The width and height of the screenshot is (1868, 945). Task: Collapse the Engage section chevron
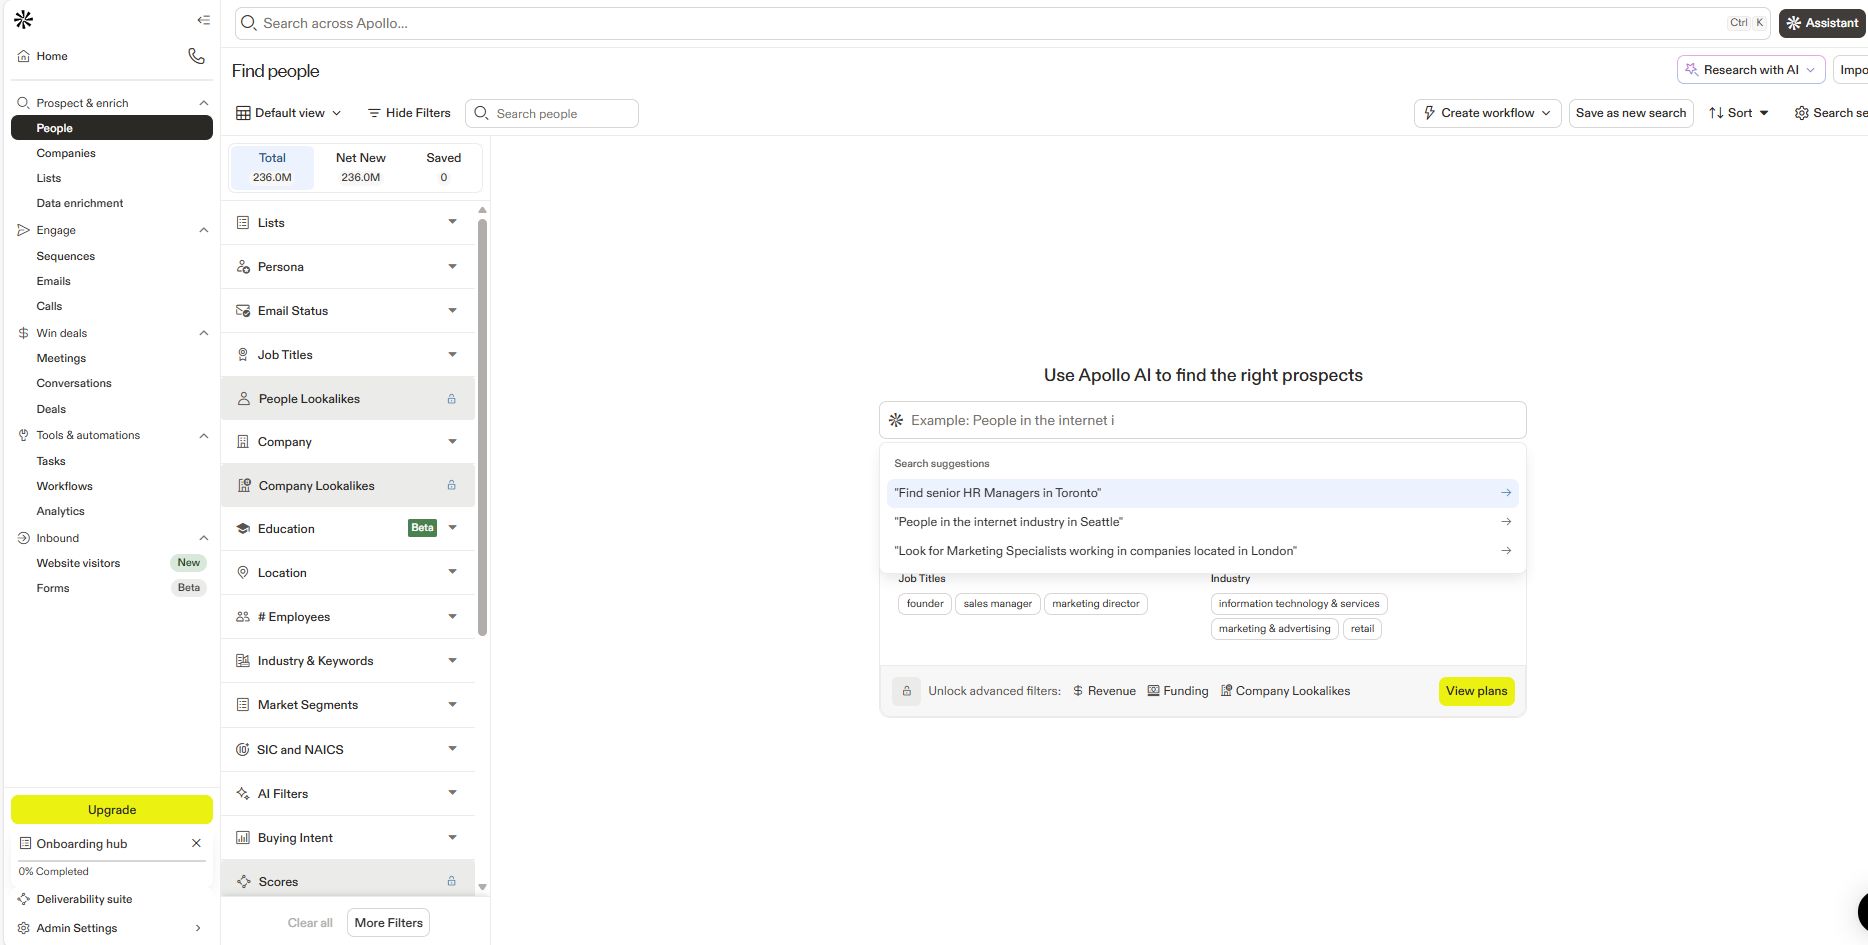pyautogui.click(x=204, y=230)
